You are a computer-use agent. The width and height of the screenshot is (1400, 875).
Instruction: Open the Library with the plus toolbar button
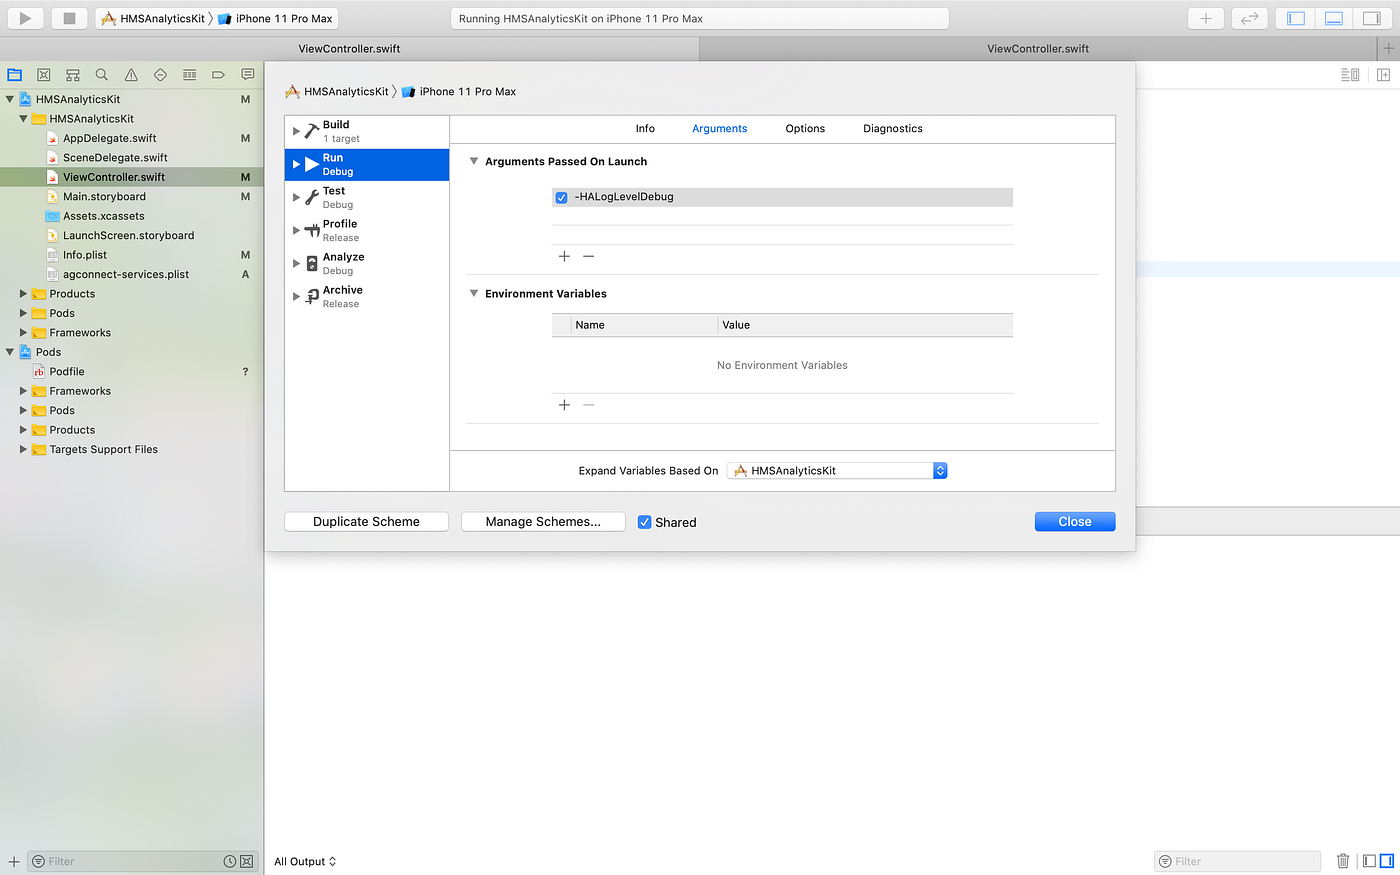(x=1206, y=18)
